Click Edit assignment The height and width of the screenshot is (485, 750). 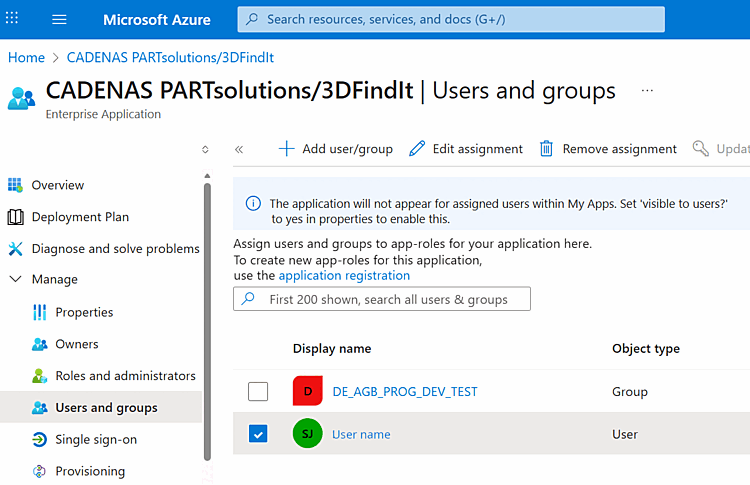point(466,149)
